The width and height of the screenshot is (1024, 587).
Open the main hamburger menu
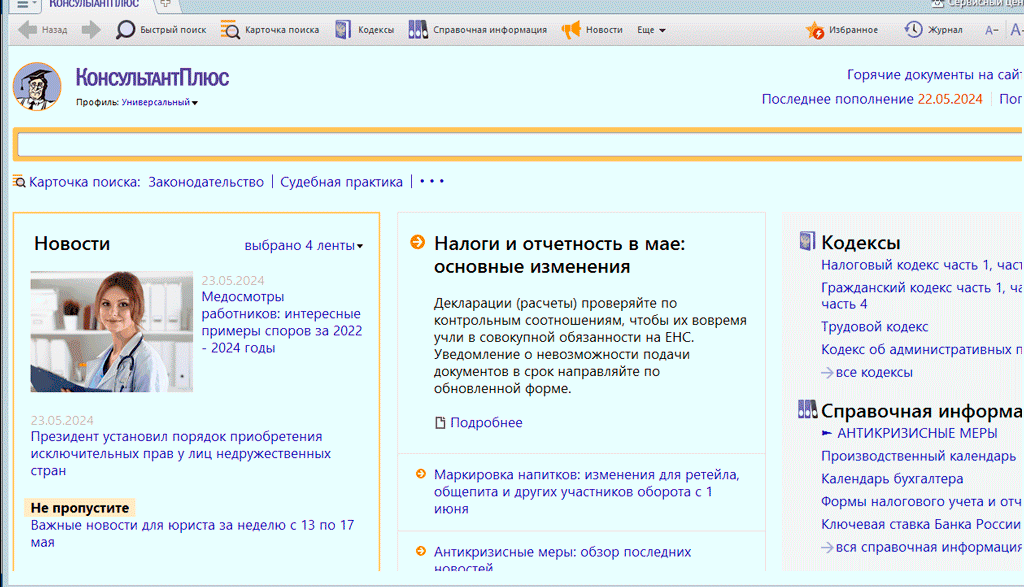(21, 4)
